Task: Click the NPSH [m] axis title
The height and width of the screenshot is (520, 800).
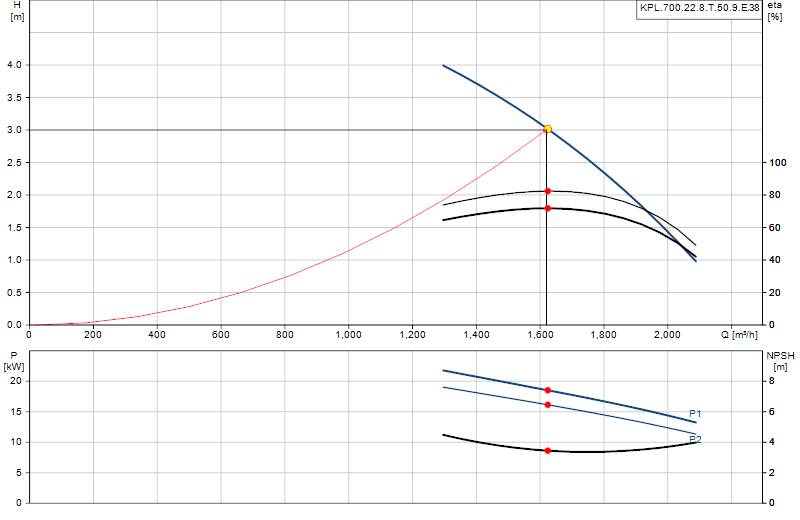Action: click(780, 361)
